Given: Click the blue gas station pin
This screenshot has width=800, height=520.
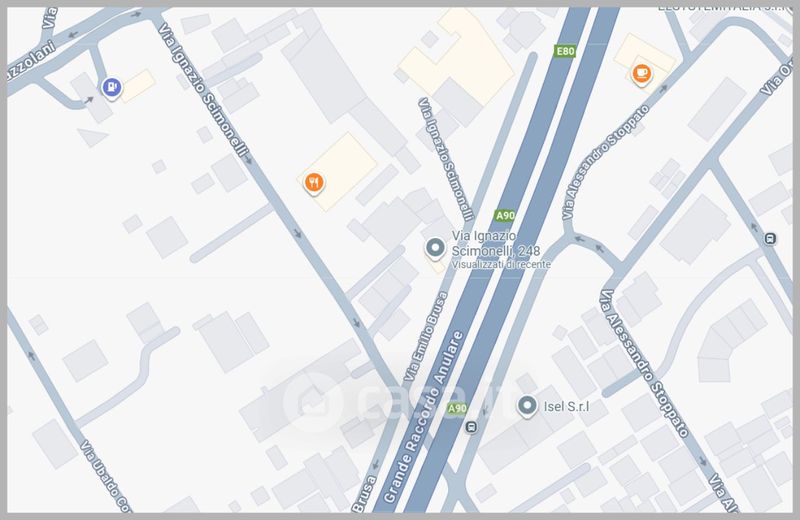Looking at the screenshot, I should pyautogui.click(x=112, y=88).
